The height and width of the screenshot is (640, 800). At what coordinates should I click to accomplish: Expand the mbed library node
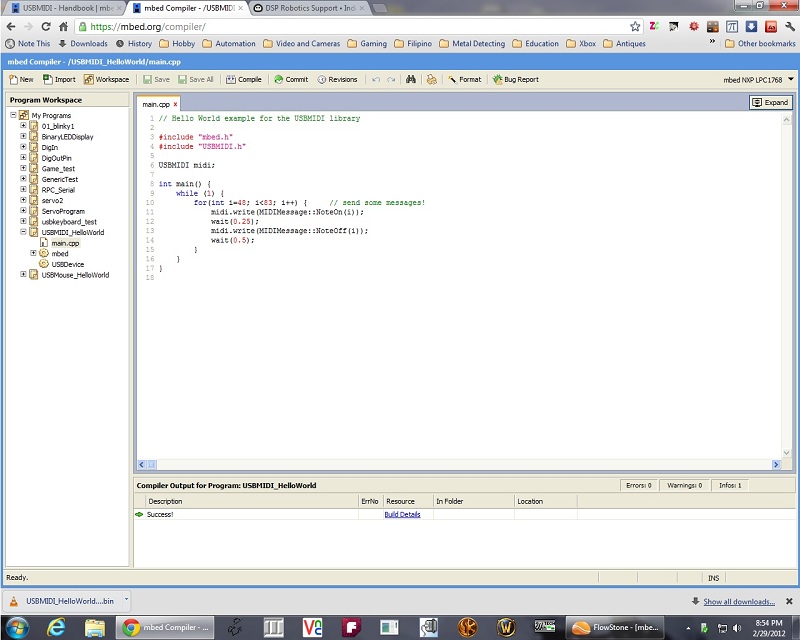[34, 253]
